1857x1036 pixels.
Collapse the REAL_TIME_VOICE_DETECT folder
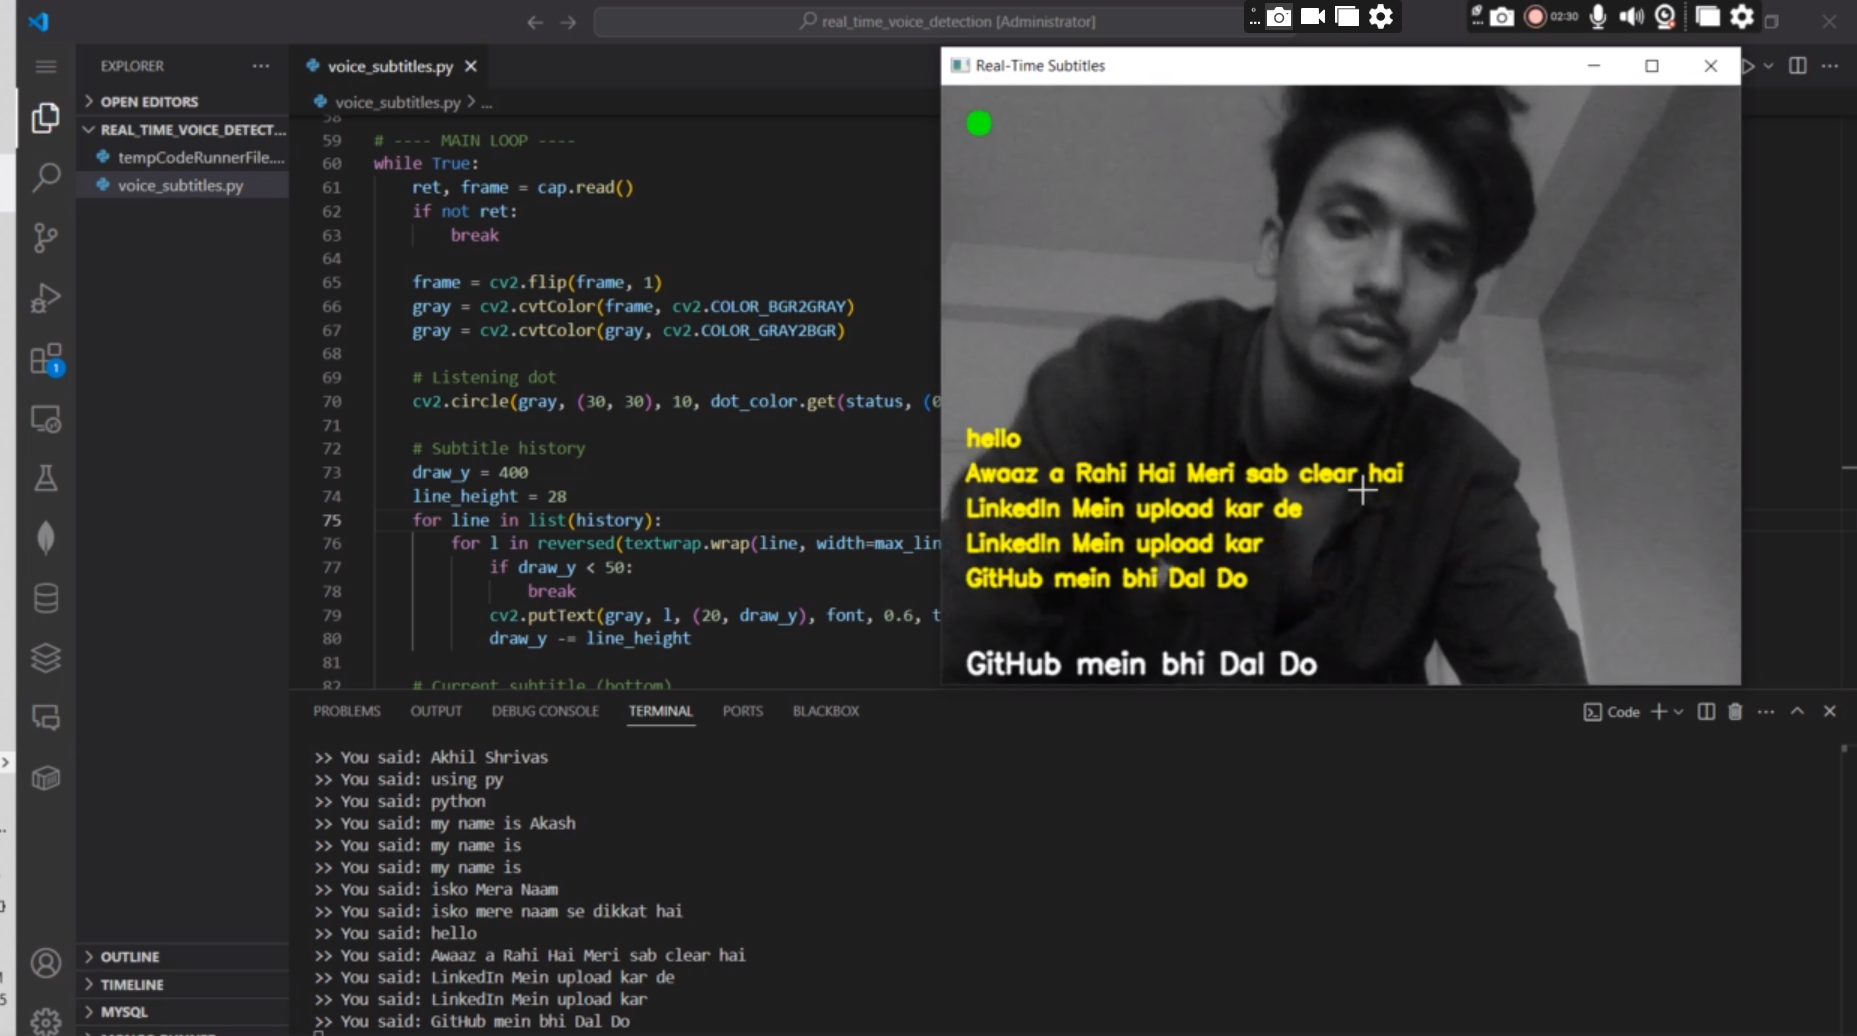pos(184,129)
